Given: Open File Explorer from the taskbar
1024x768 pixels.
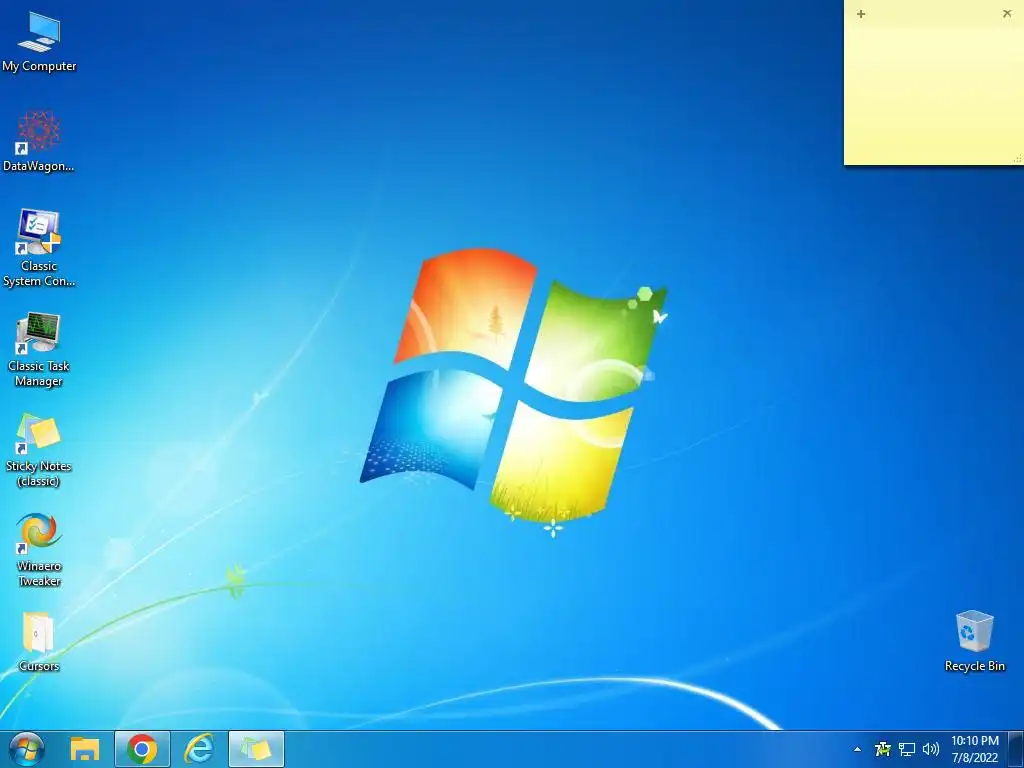Looking at the screenshot, I should pyautogui.click(x=85, y=749).
